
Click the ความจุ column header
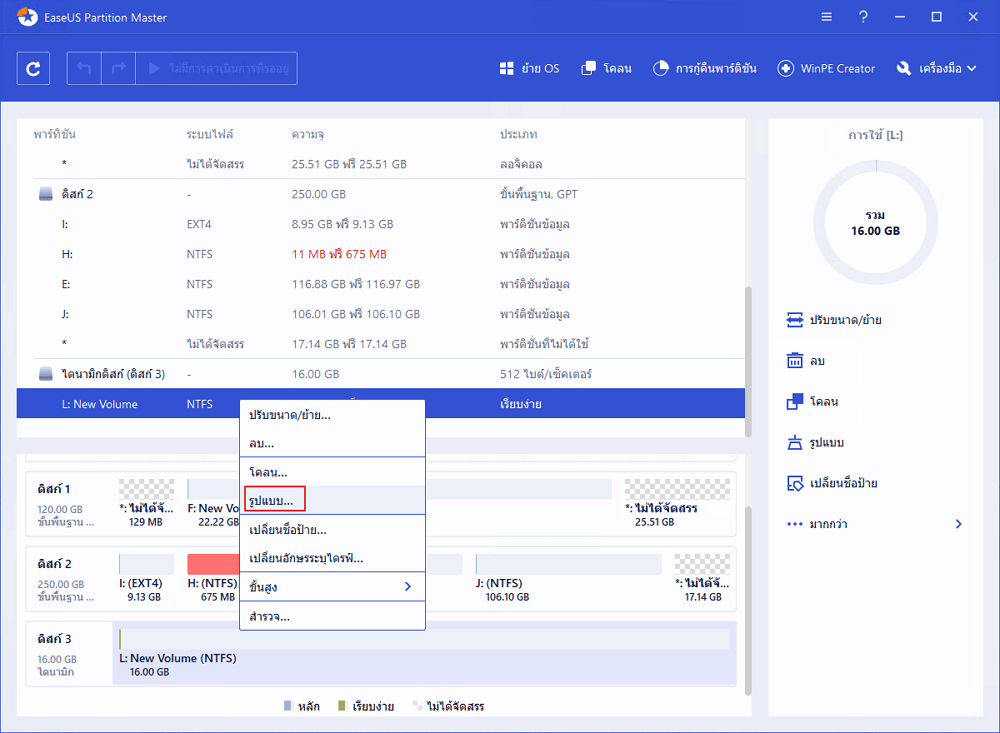(308, 134)
